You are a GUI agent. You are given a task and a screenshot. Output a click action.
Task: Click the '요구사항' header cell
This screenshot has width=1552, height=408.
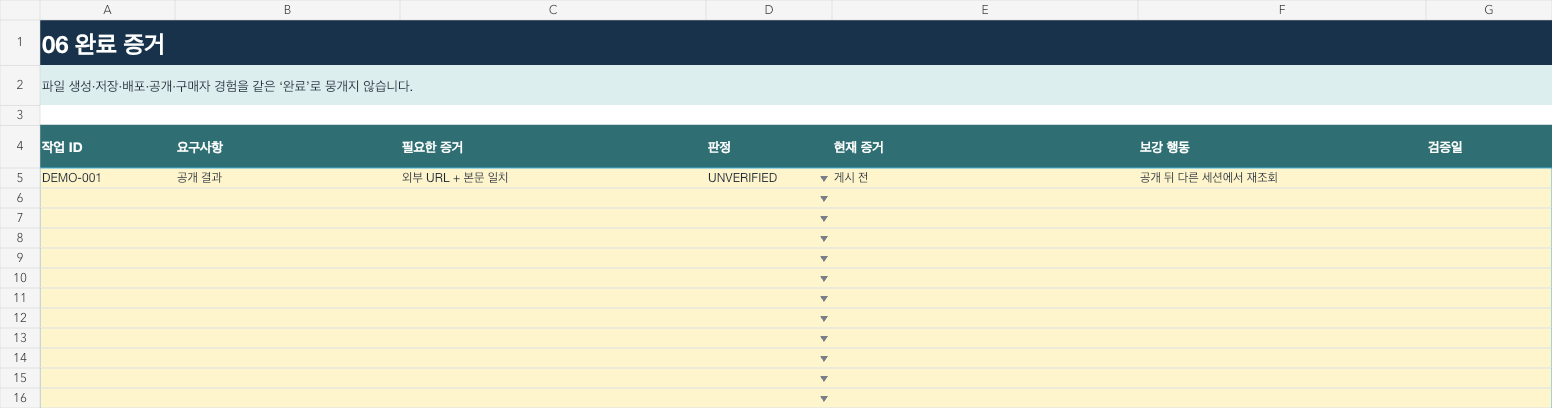click(x=287, y=147)
